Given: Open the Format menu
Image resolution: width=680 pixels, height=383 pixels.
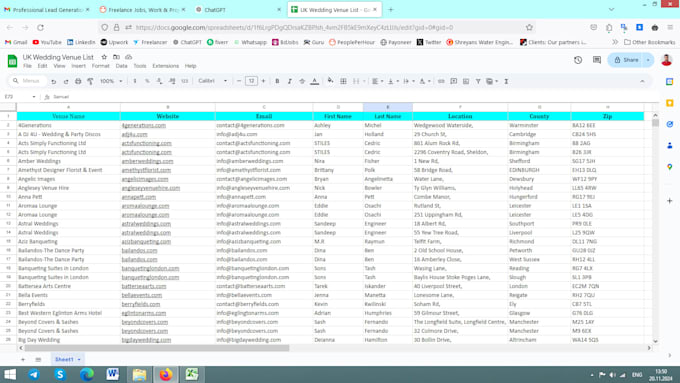Looking at the screenshot, I should 101,66.
